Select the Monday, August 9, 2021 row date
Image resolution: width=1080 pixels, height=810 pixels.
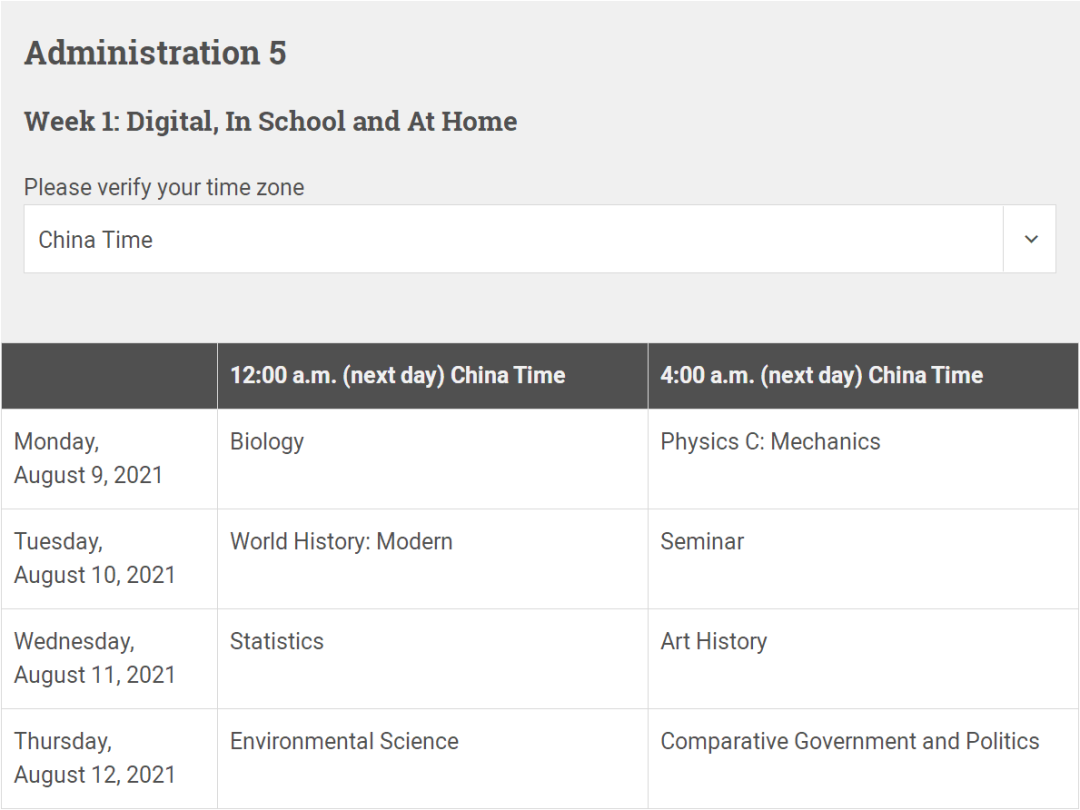click(88, 458)
